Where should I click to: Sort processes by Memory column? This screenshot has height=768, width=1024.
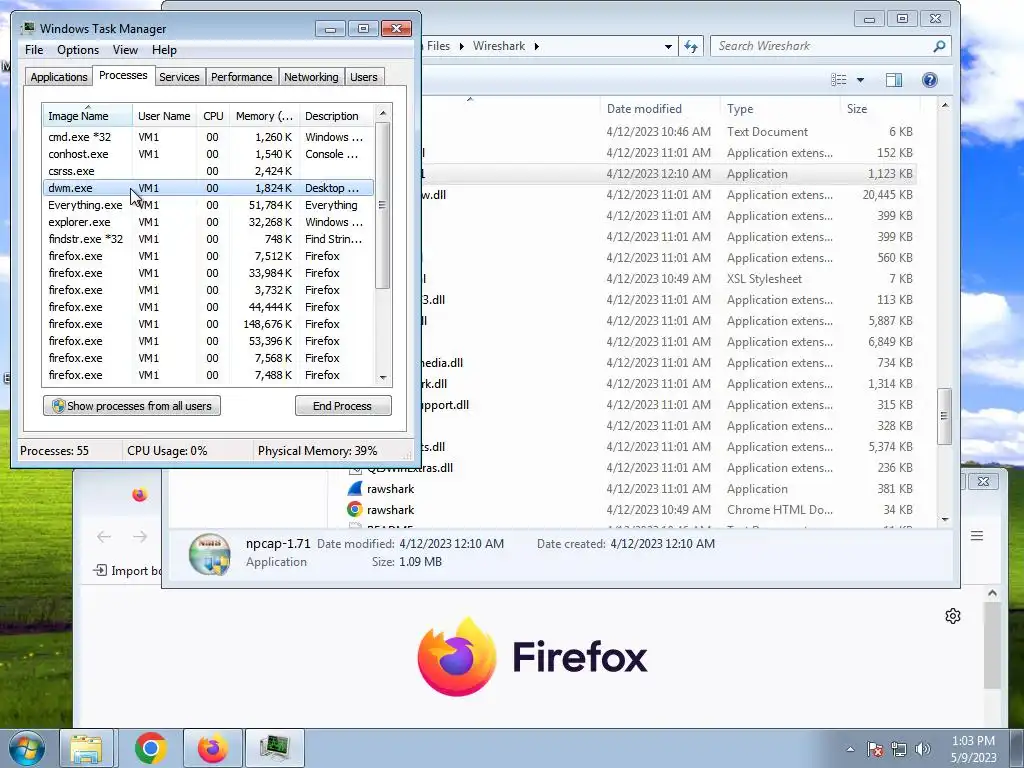coord(264,116)
